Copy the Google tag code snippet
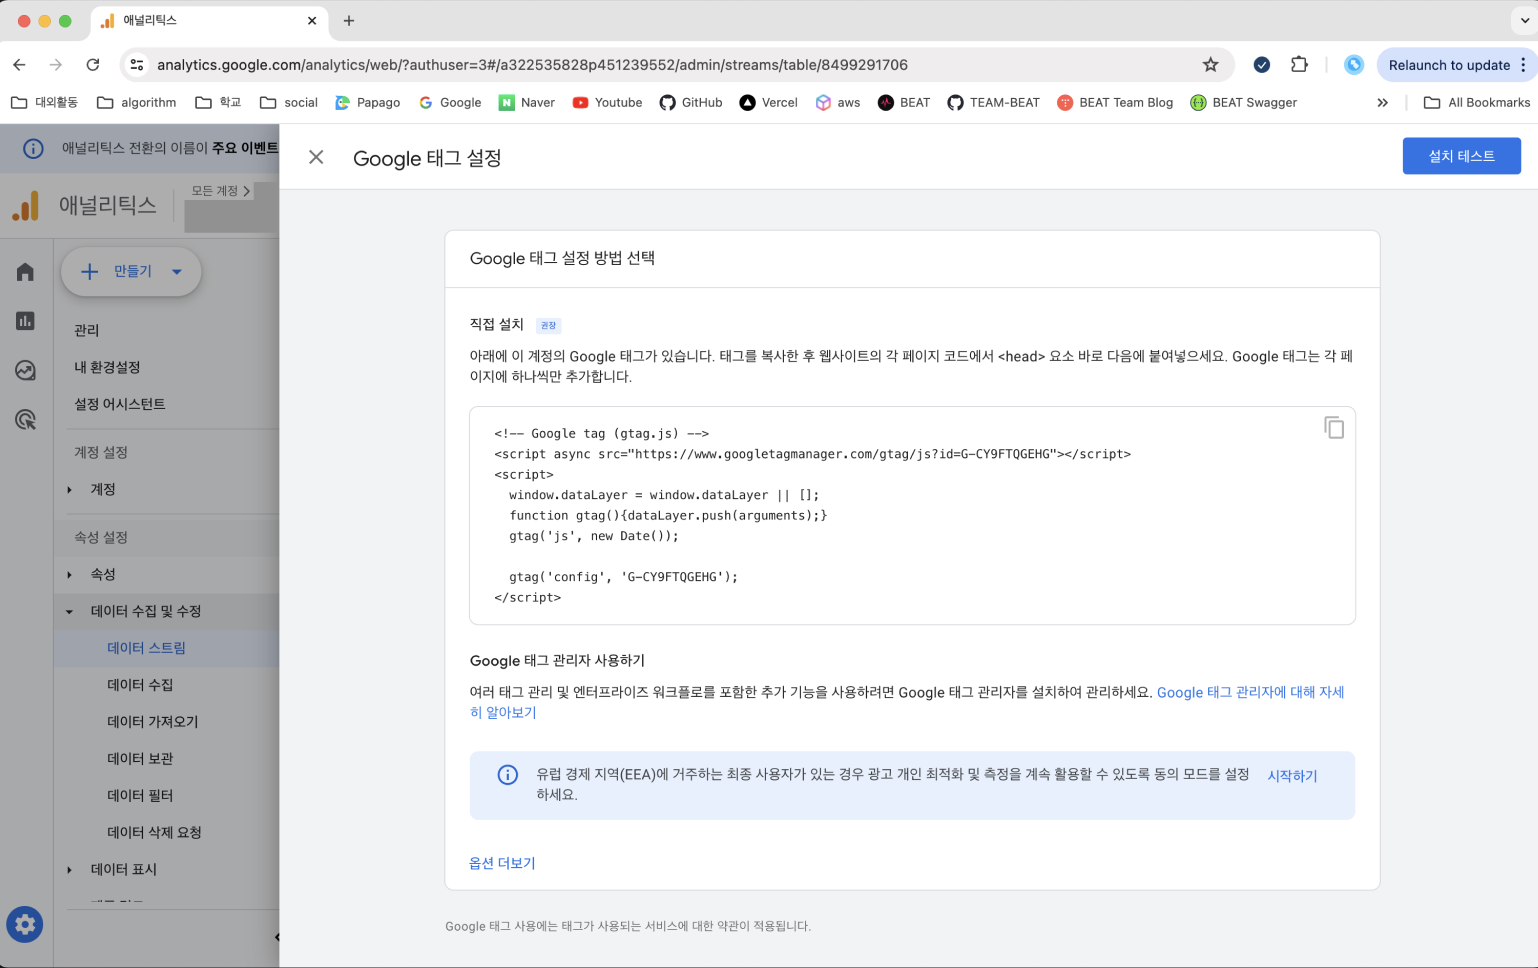The width and height of the screenshot is (1538, 968). (x=1334, y=428)
